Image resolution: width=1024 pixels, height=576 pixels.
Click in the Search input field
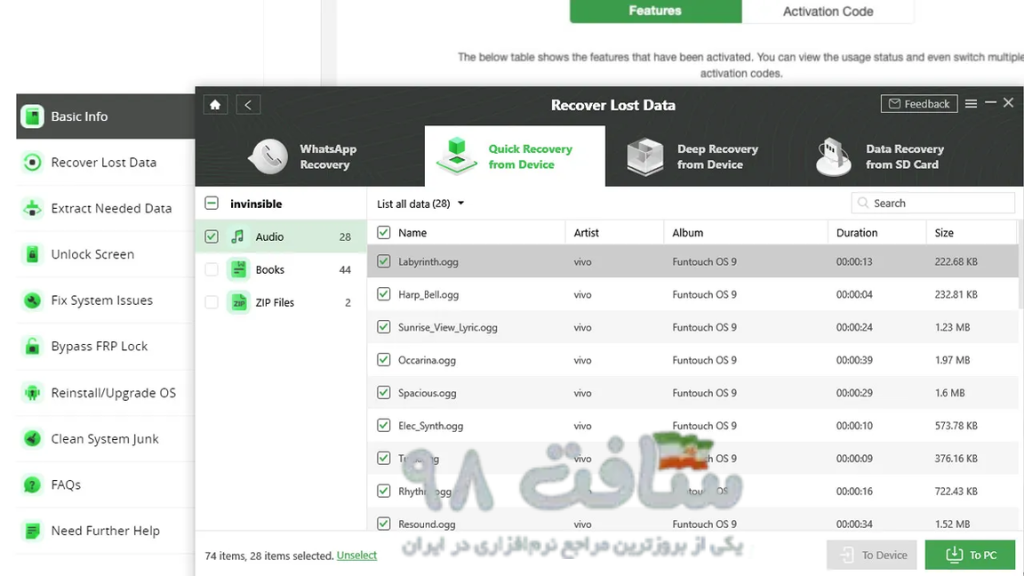(933, 203)
